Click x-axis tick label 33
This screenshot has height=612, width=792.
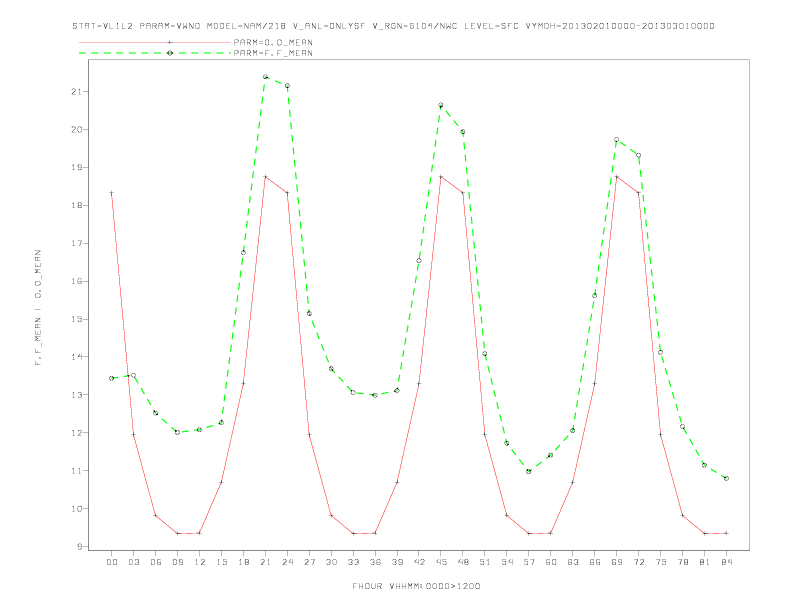tap(353, 562)
